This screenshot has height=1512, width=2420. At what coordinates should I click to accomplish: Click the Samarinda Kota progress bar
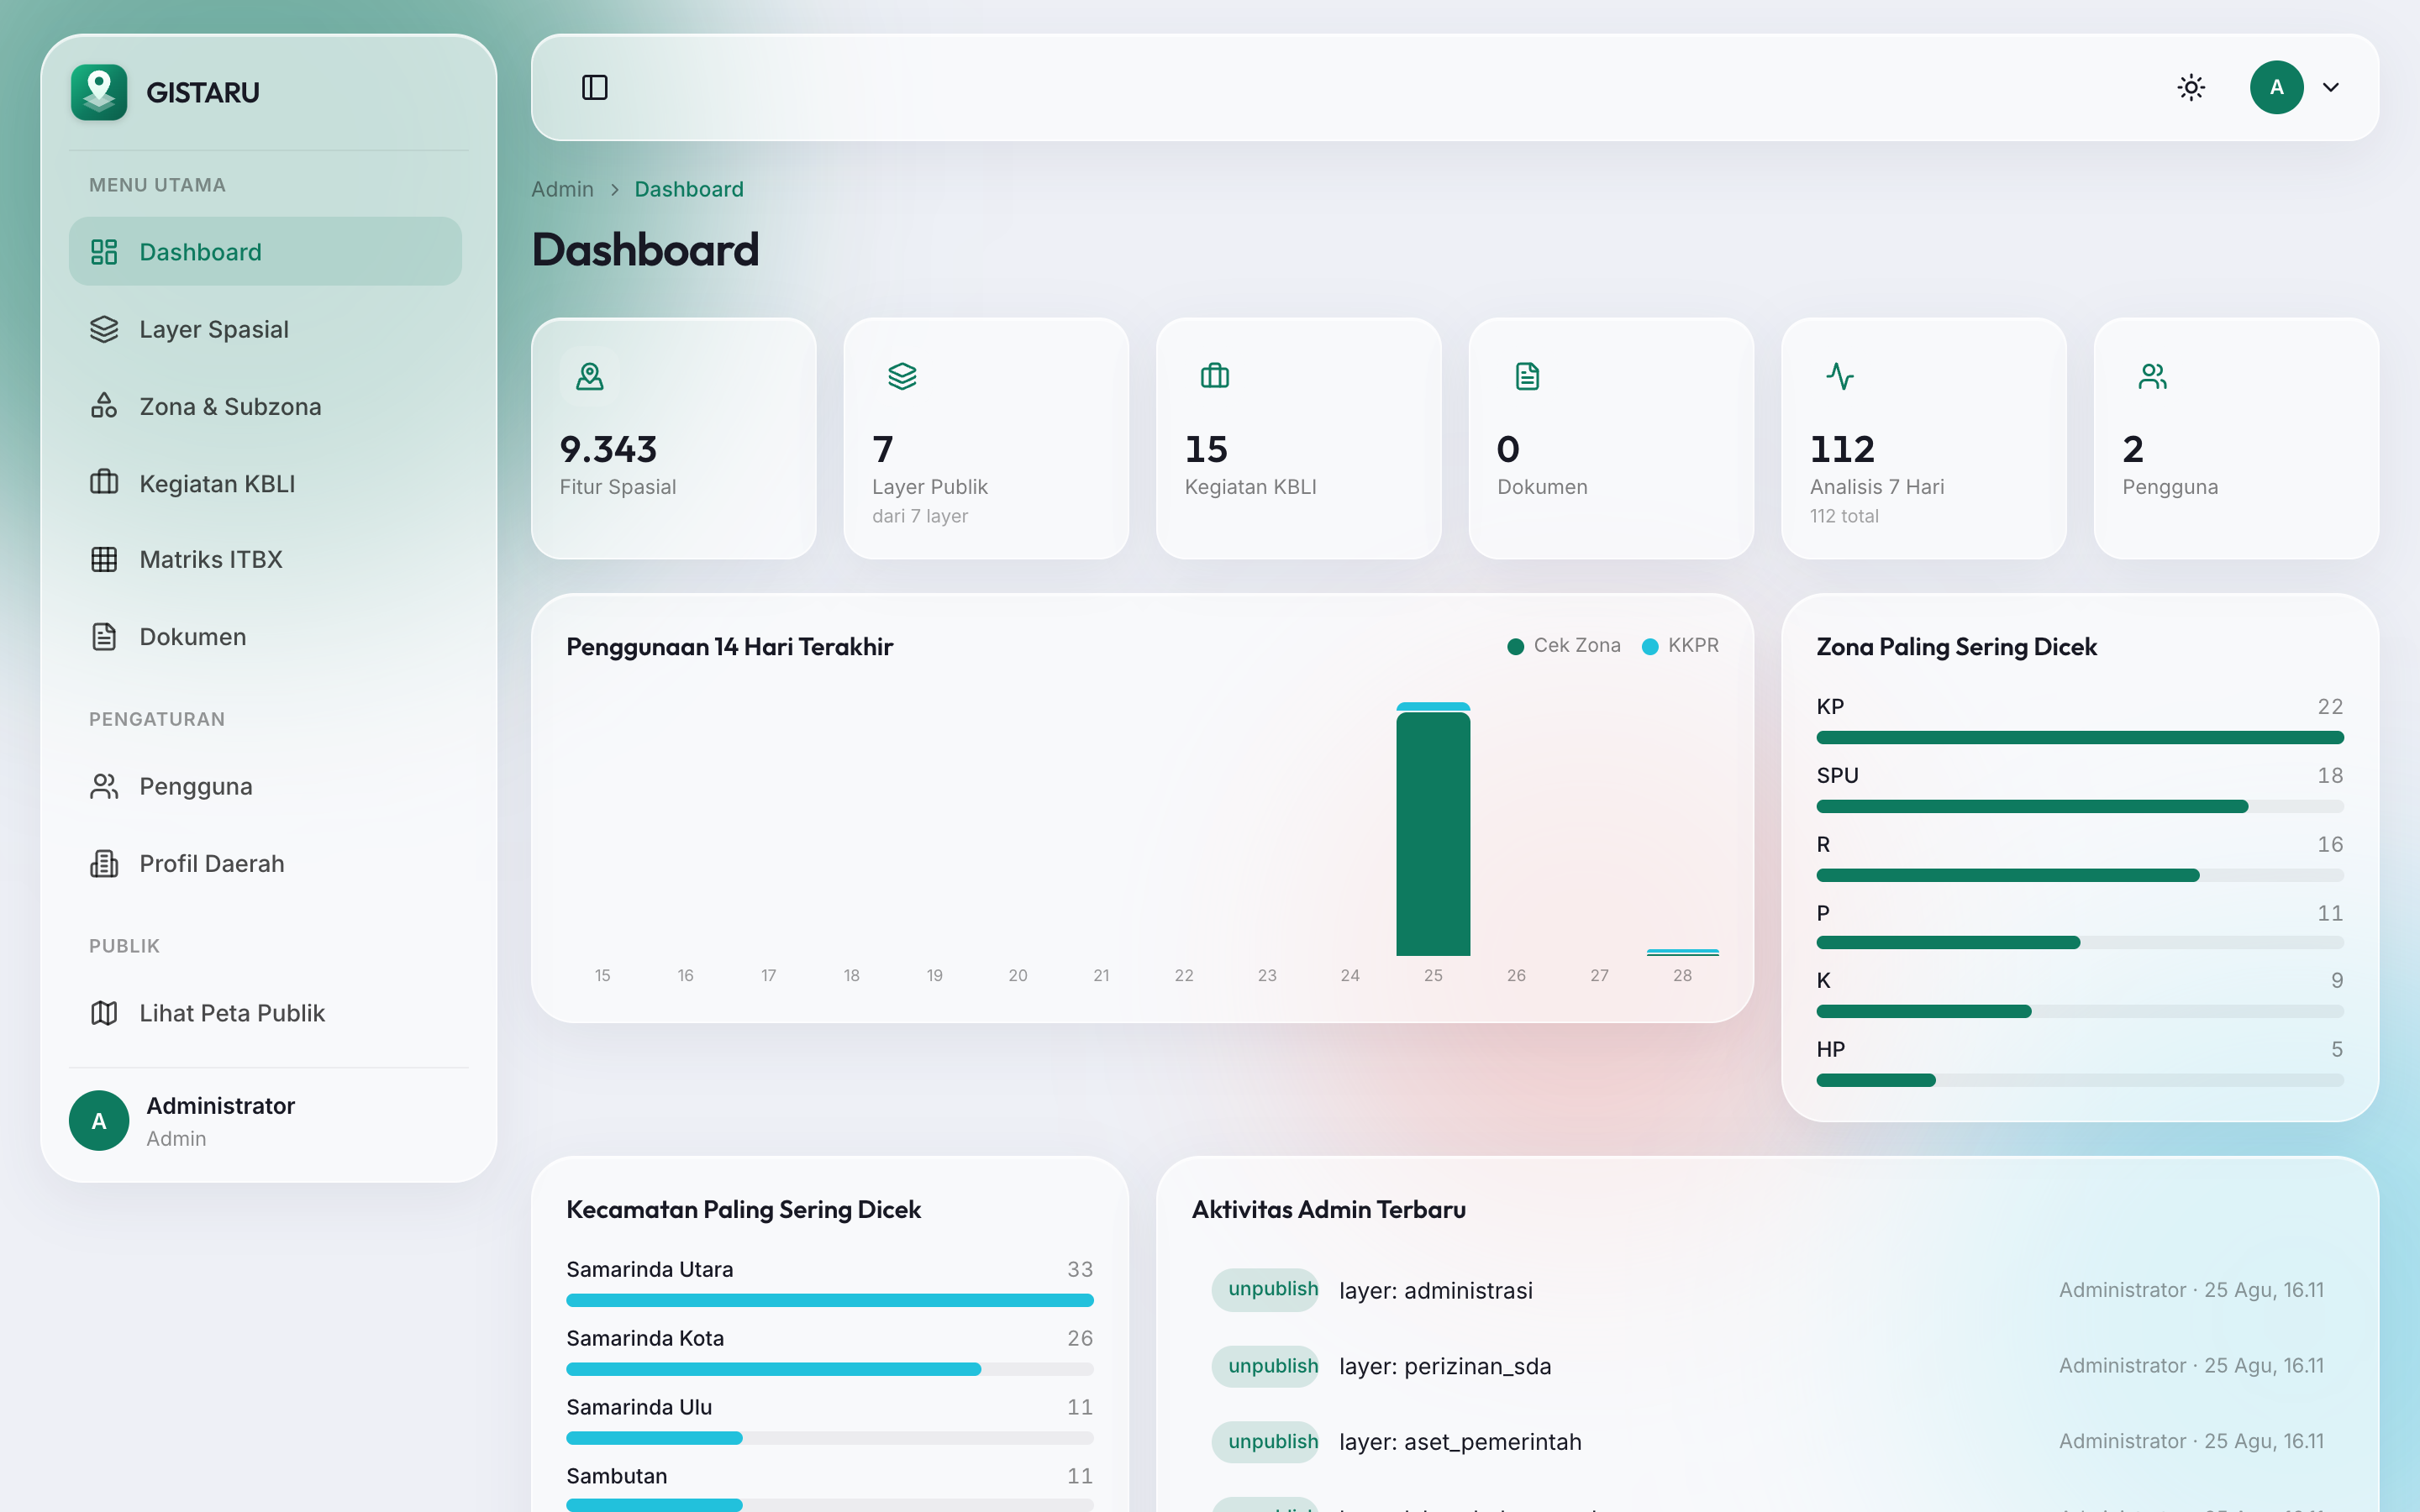830,1369
